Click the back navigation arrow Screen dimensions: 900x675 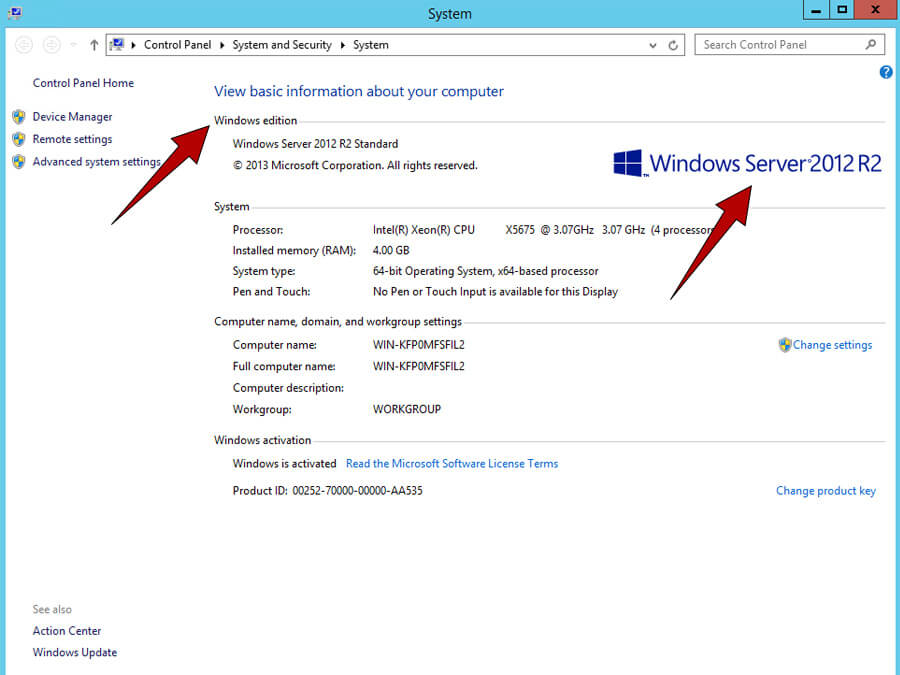tap(24, 45)
